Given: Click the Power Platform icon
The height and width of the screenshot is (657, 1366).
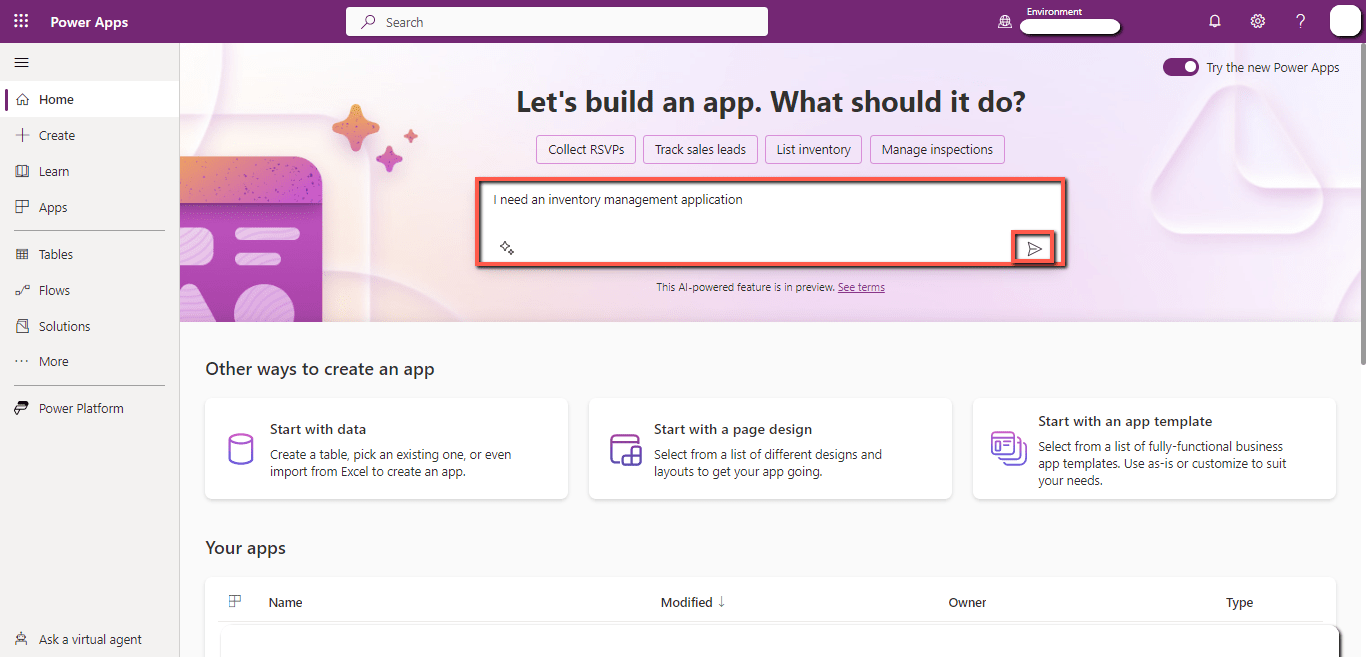Looking at the screenshot, I should coord(23,408).
